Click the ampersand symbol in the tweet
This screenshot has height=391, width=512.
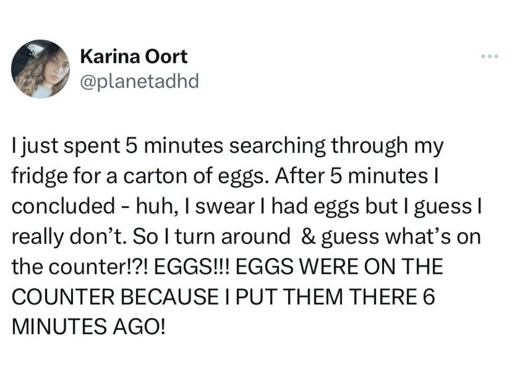(307, 237)
